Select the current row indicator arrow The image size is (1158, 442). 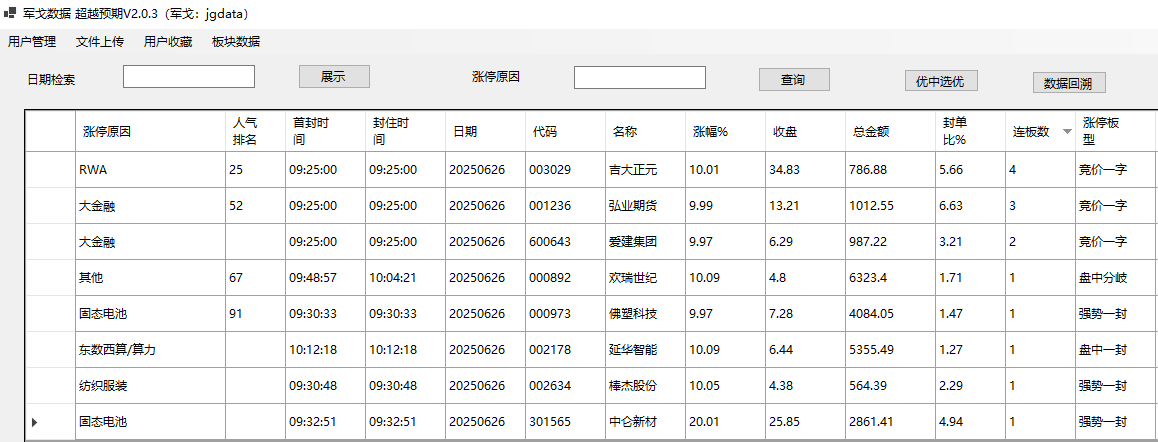point(35,422)
